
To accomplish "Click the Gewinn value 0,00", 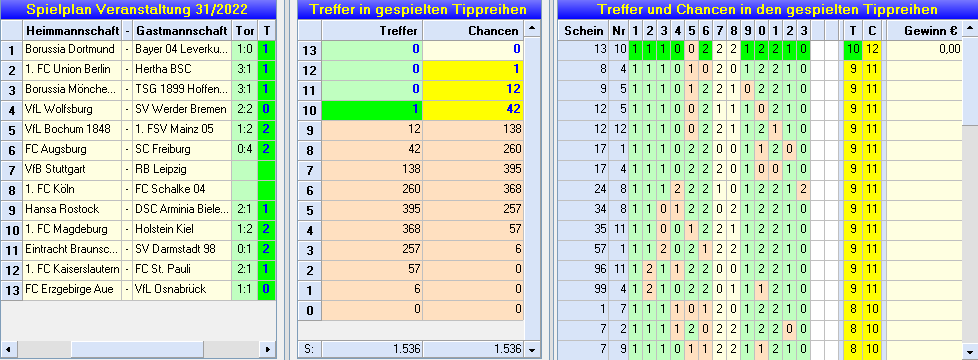I will (x=924, y=50).
